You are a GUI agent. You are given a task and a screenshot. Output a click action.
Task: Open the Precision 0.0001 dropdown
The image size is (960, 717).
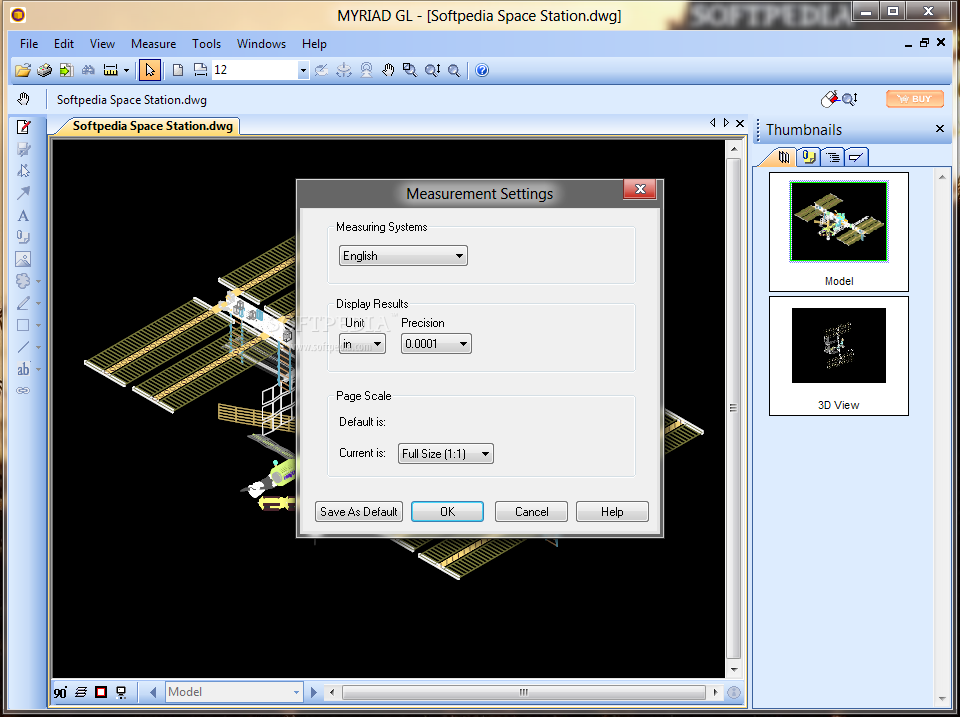coord(436,344)
